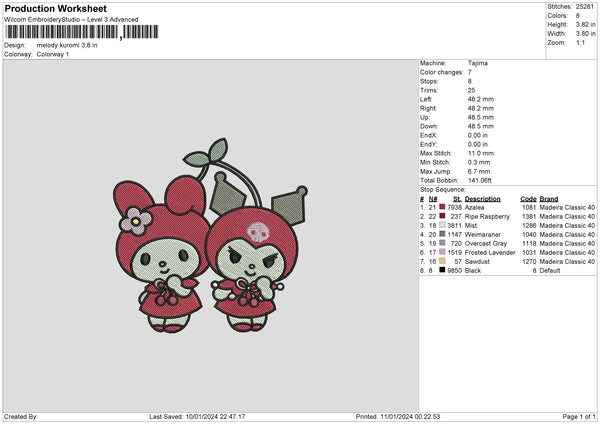Click the 'Frosted Lavender' description text
The height and width of the screenshot is (424, 600).
coord(490,253)
